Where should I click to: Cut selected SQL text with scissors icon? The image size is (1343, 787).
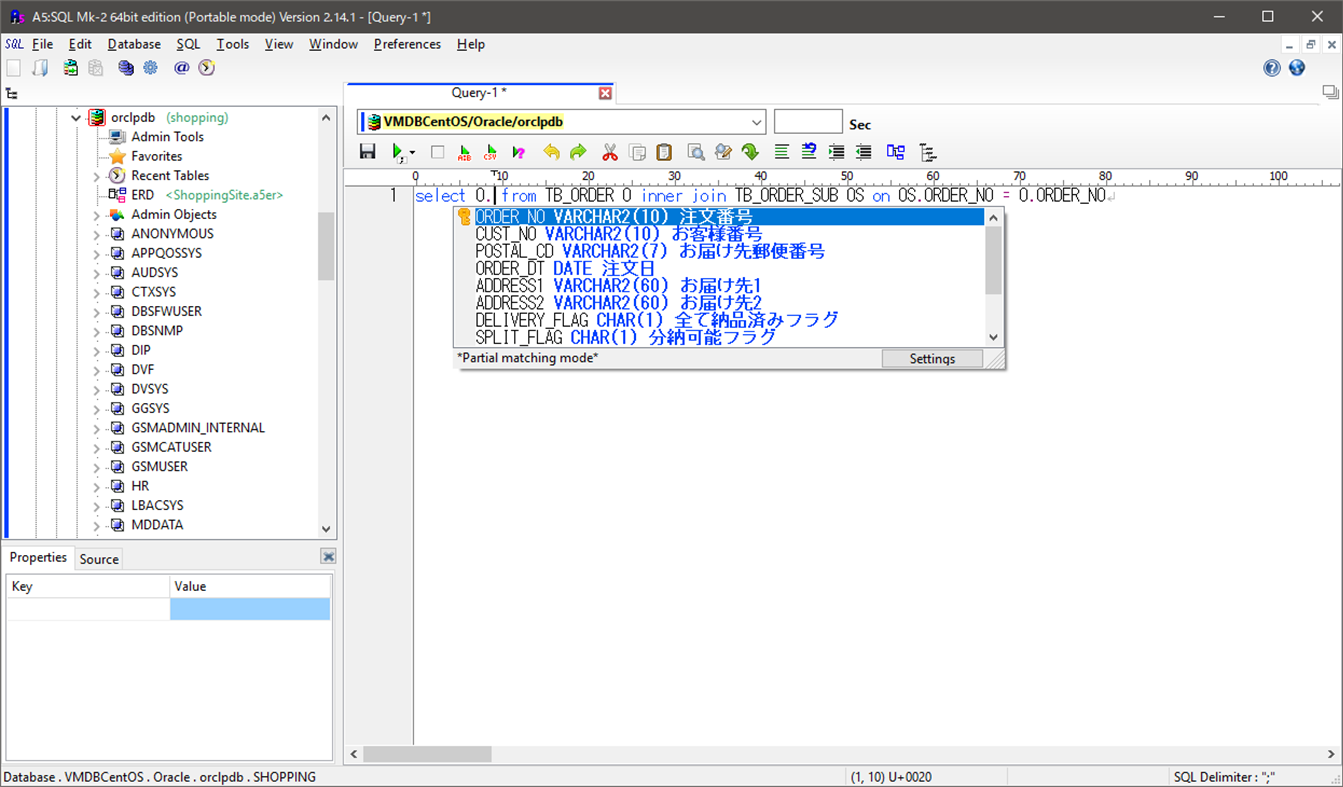[x=608, y=151]
